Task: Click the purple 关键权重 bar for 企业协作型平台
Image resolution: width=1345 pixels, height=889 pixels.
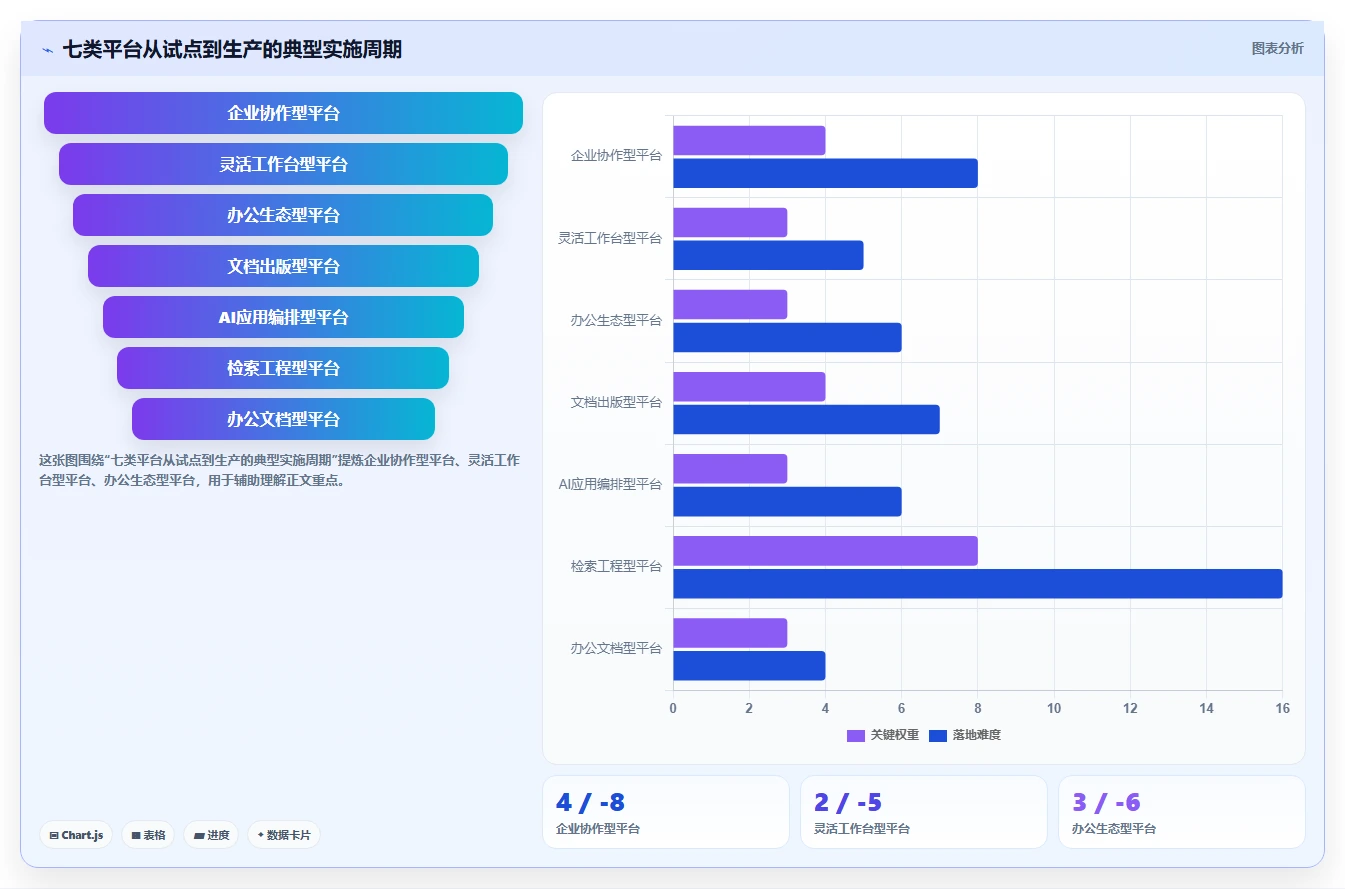Action: (x=749, y=141)
